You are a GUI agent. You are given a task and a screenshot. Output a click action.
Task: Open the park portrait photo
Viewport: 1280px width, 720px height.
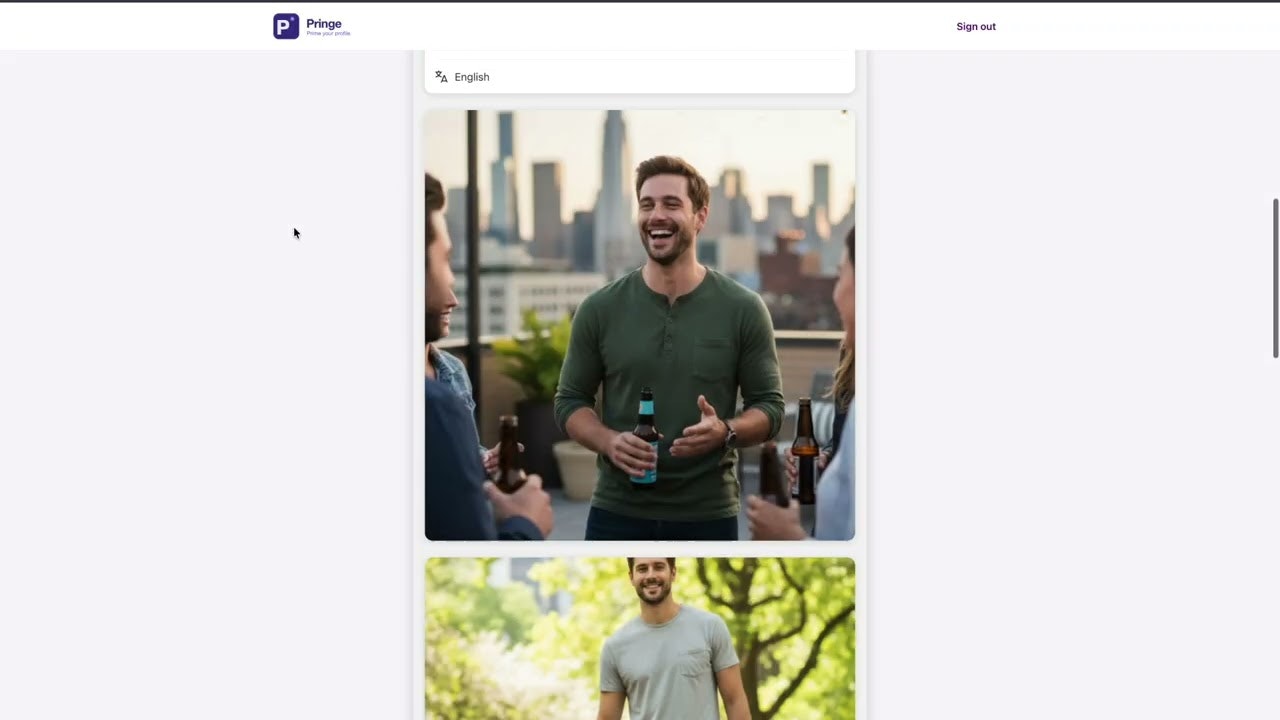pyautogui.click(x=640, y=639)
